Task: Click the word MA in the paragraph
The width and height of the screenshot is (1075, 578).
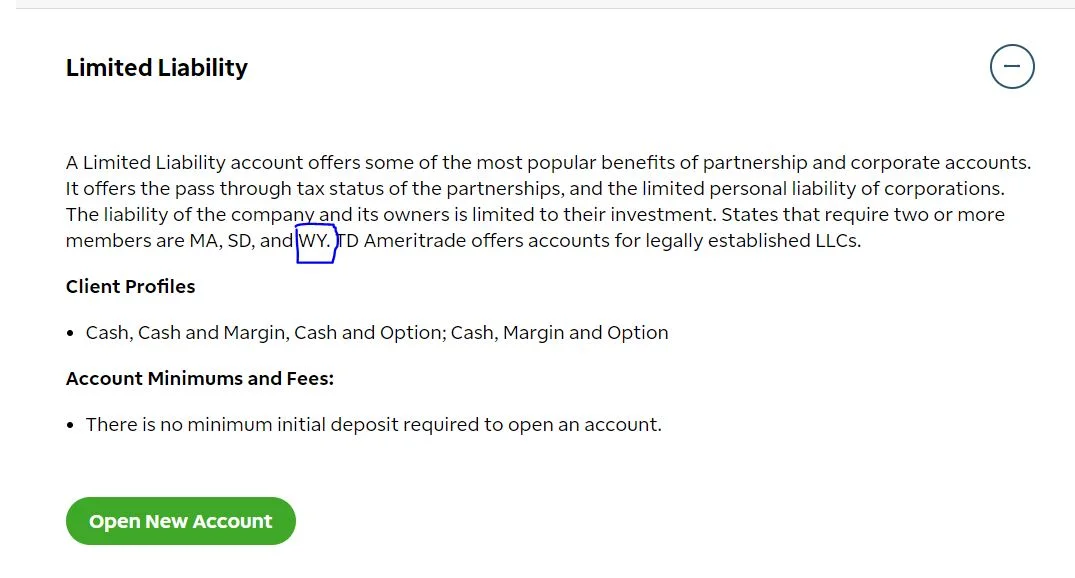Action: click(x=206, y=241)
